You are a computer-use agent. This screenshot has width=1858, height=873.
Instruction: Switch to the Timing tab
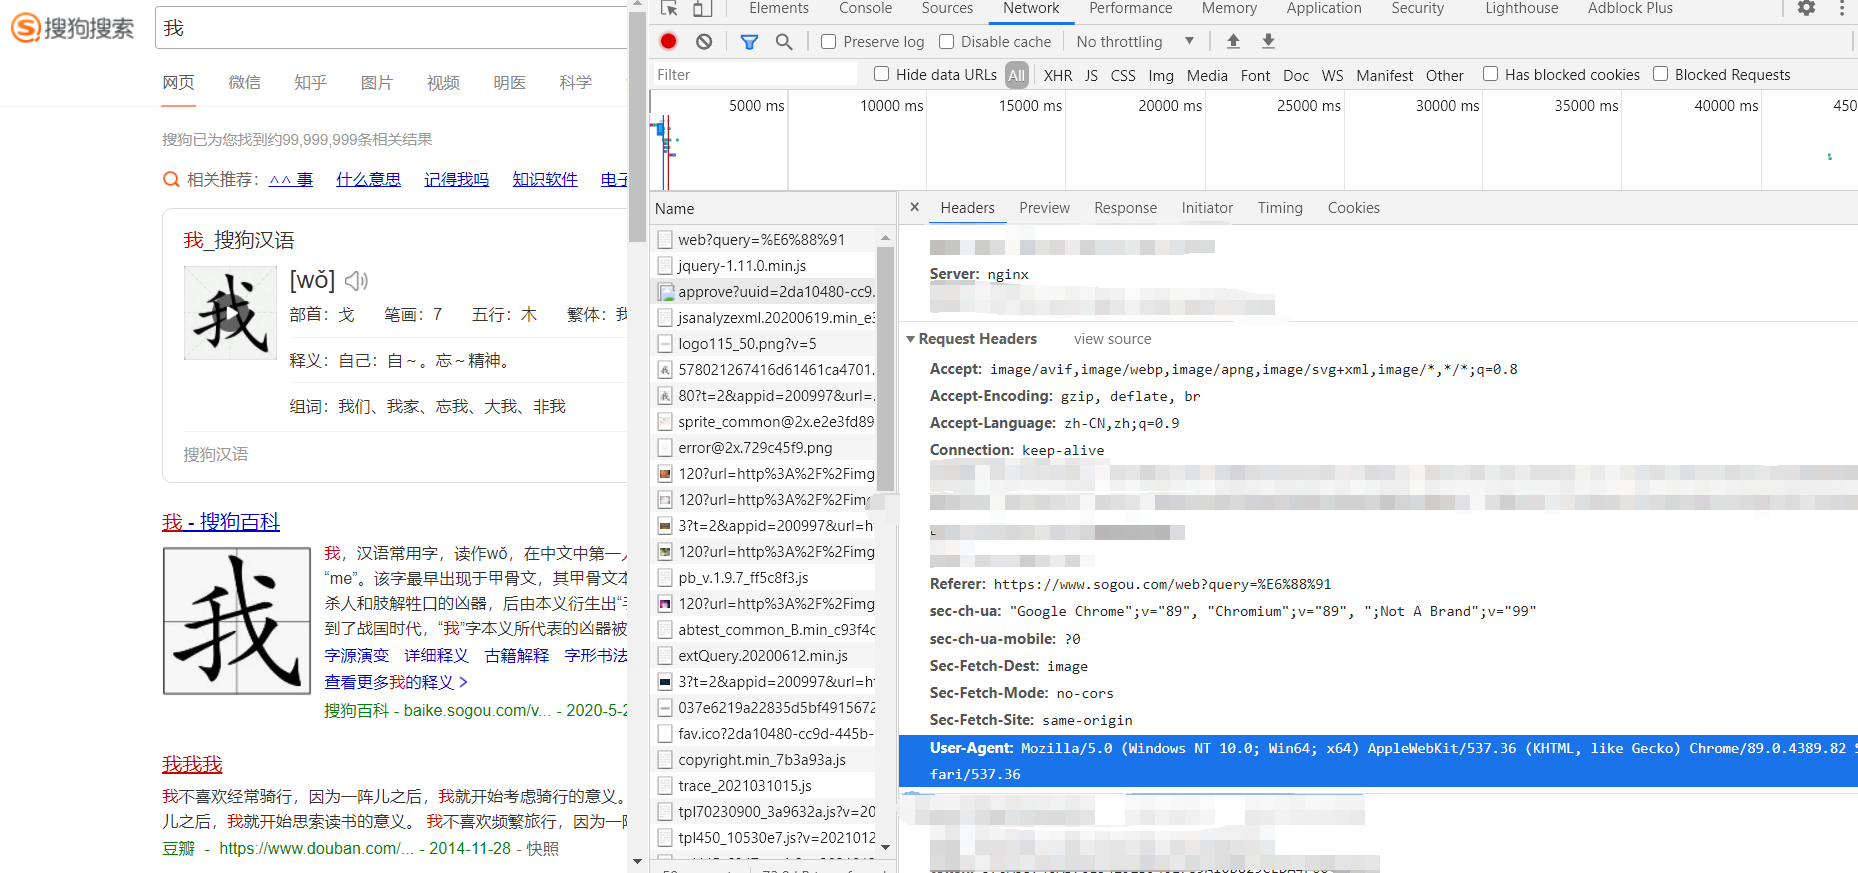[1280, 208]
